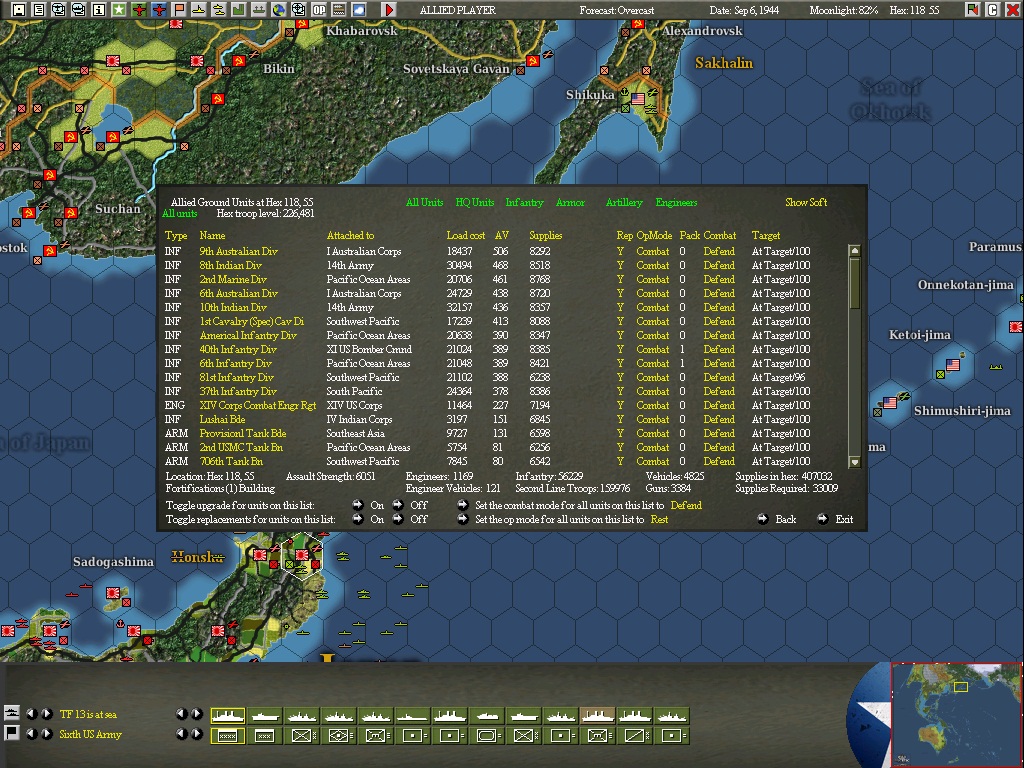Viewport: 1024px width, 768px height.
Task: Open the green industry factory icon
Action: [238, 9]
